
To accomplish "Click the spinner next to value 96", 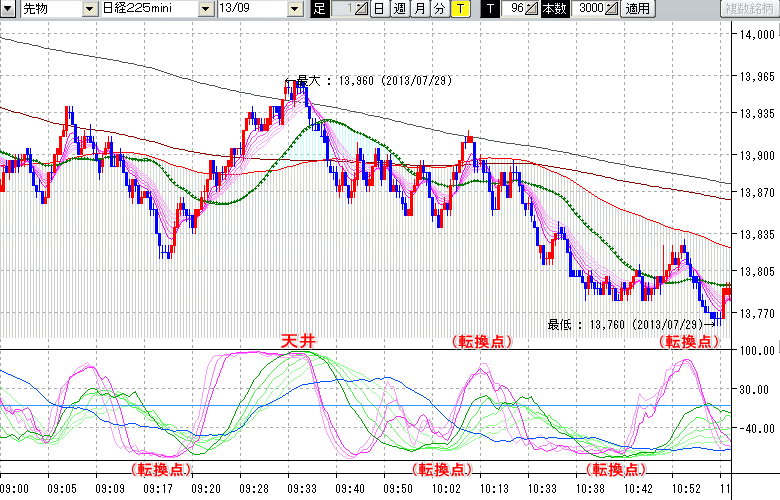I will (x=531, y=9).
